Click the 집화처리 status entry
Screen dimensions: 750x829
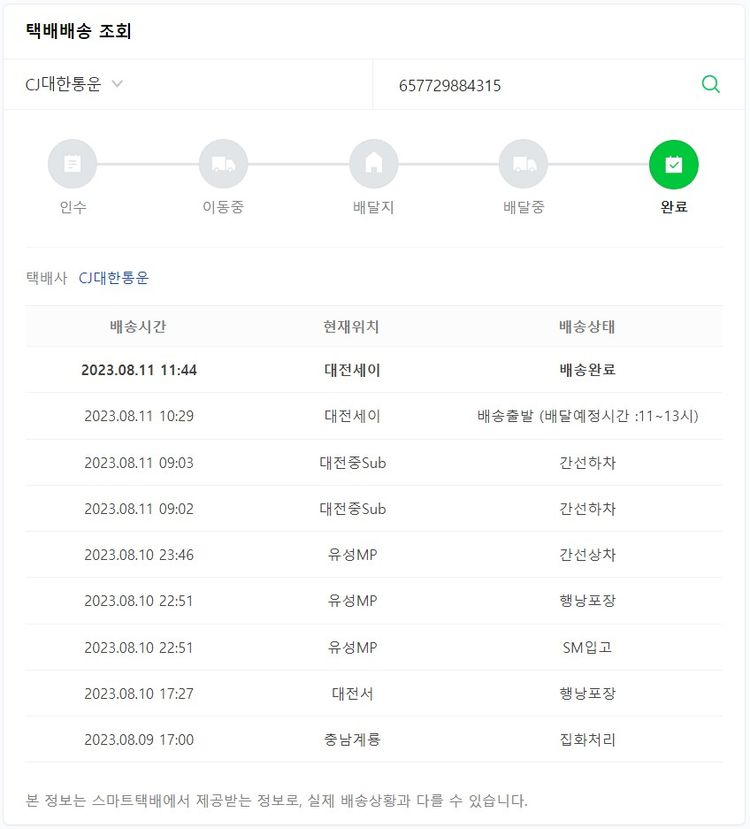pos(587,740)
